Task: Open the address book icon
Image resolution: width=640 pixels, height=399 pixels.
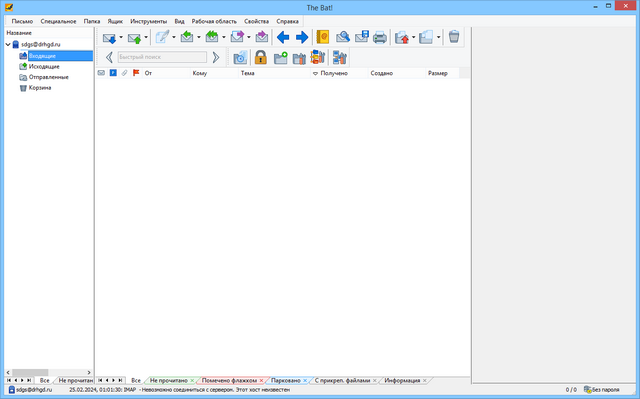Action: 322,38
